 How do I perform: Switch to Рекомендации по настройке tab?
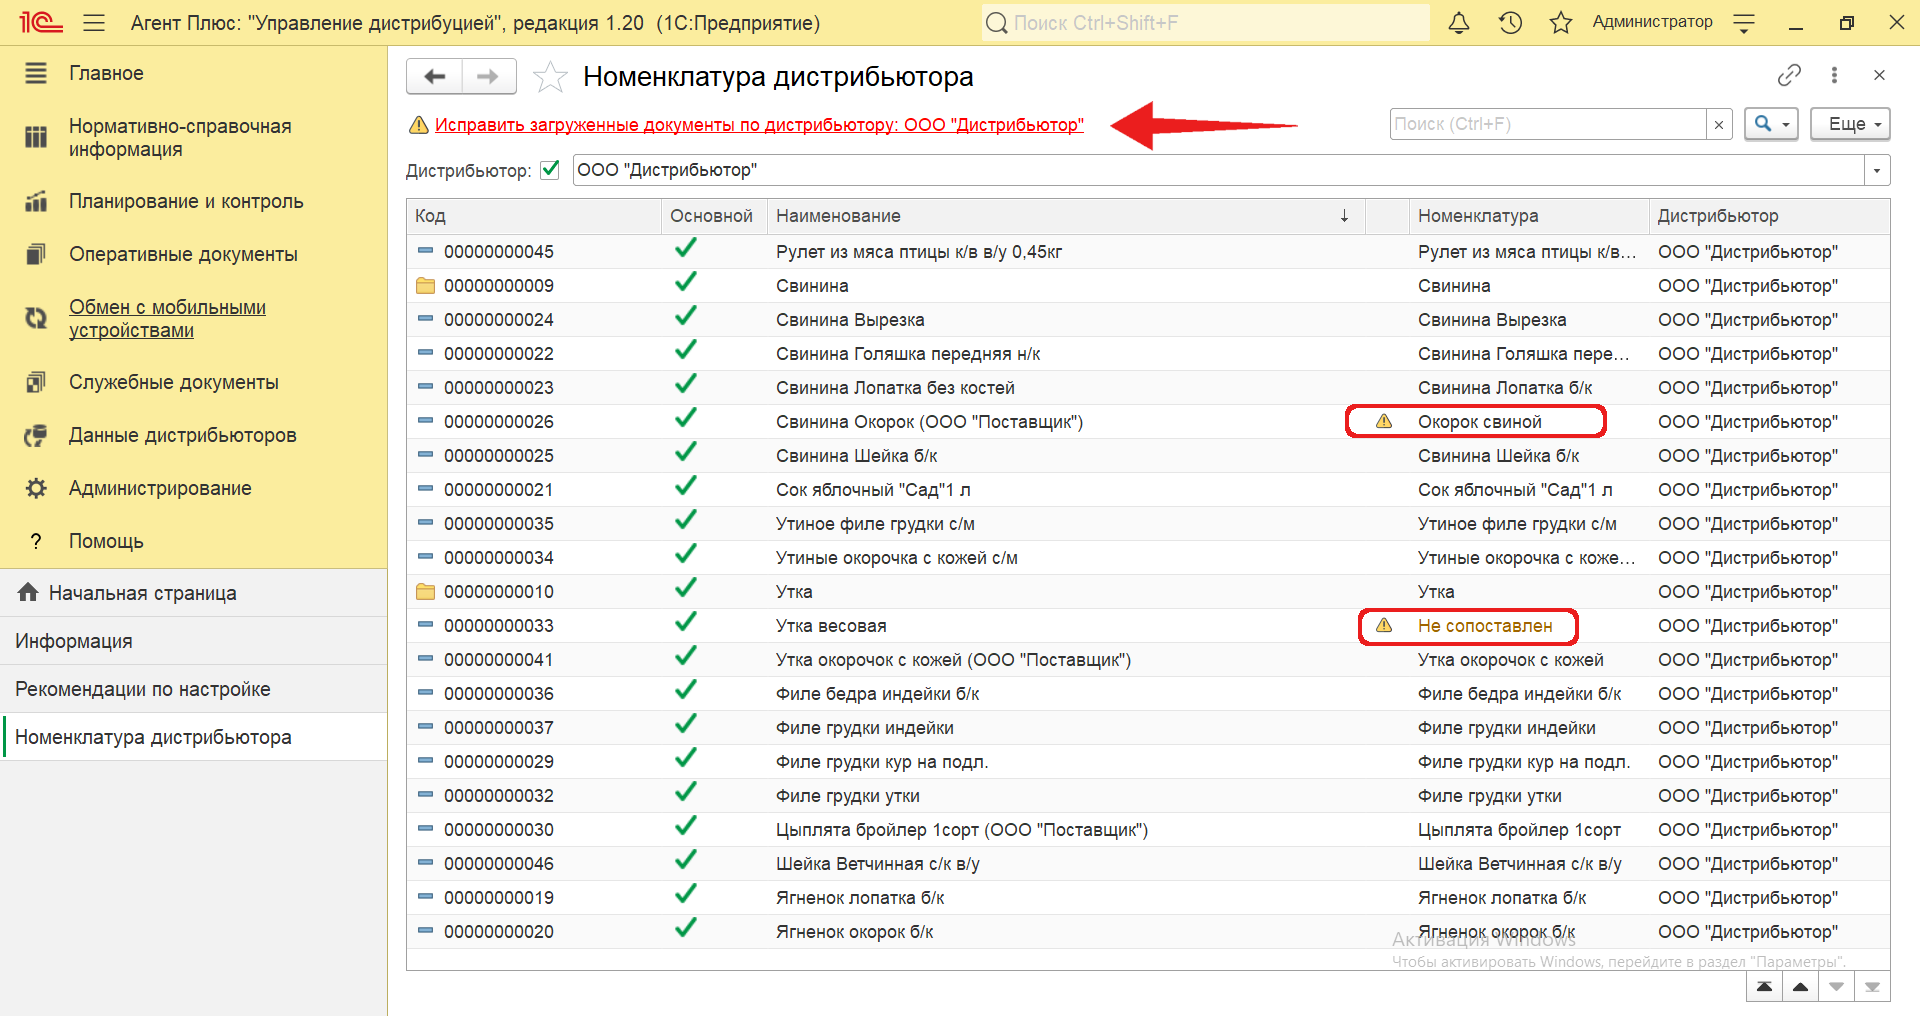click(193, 689)
